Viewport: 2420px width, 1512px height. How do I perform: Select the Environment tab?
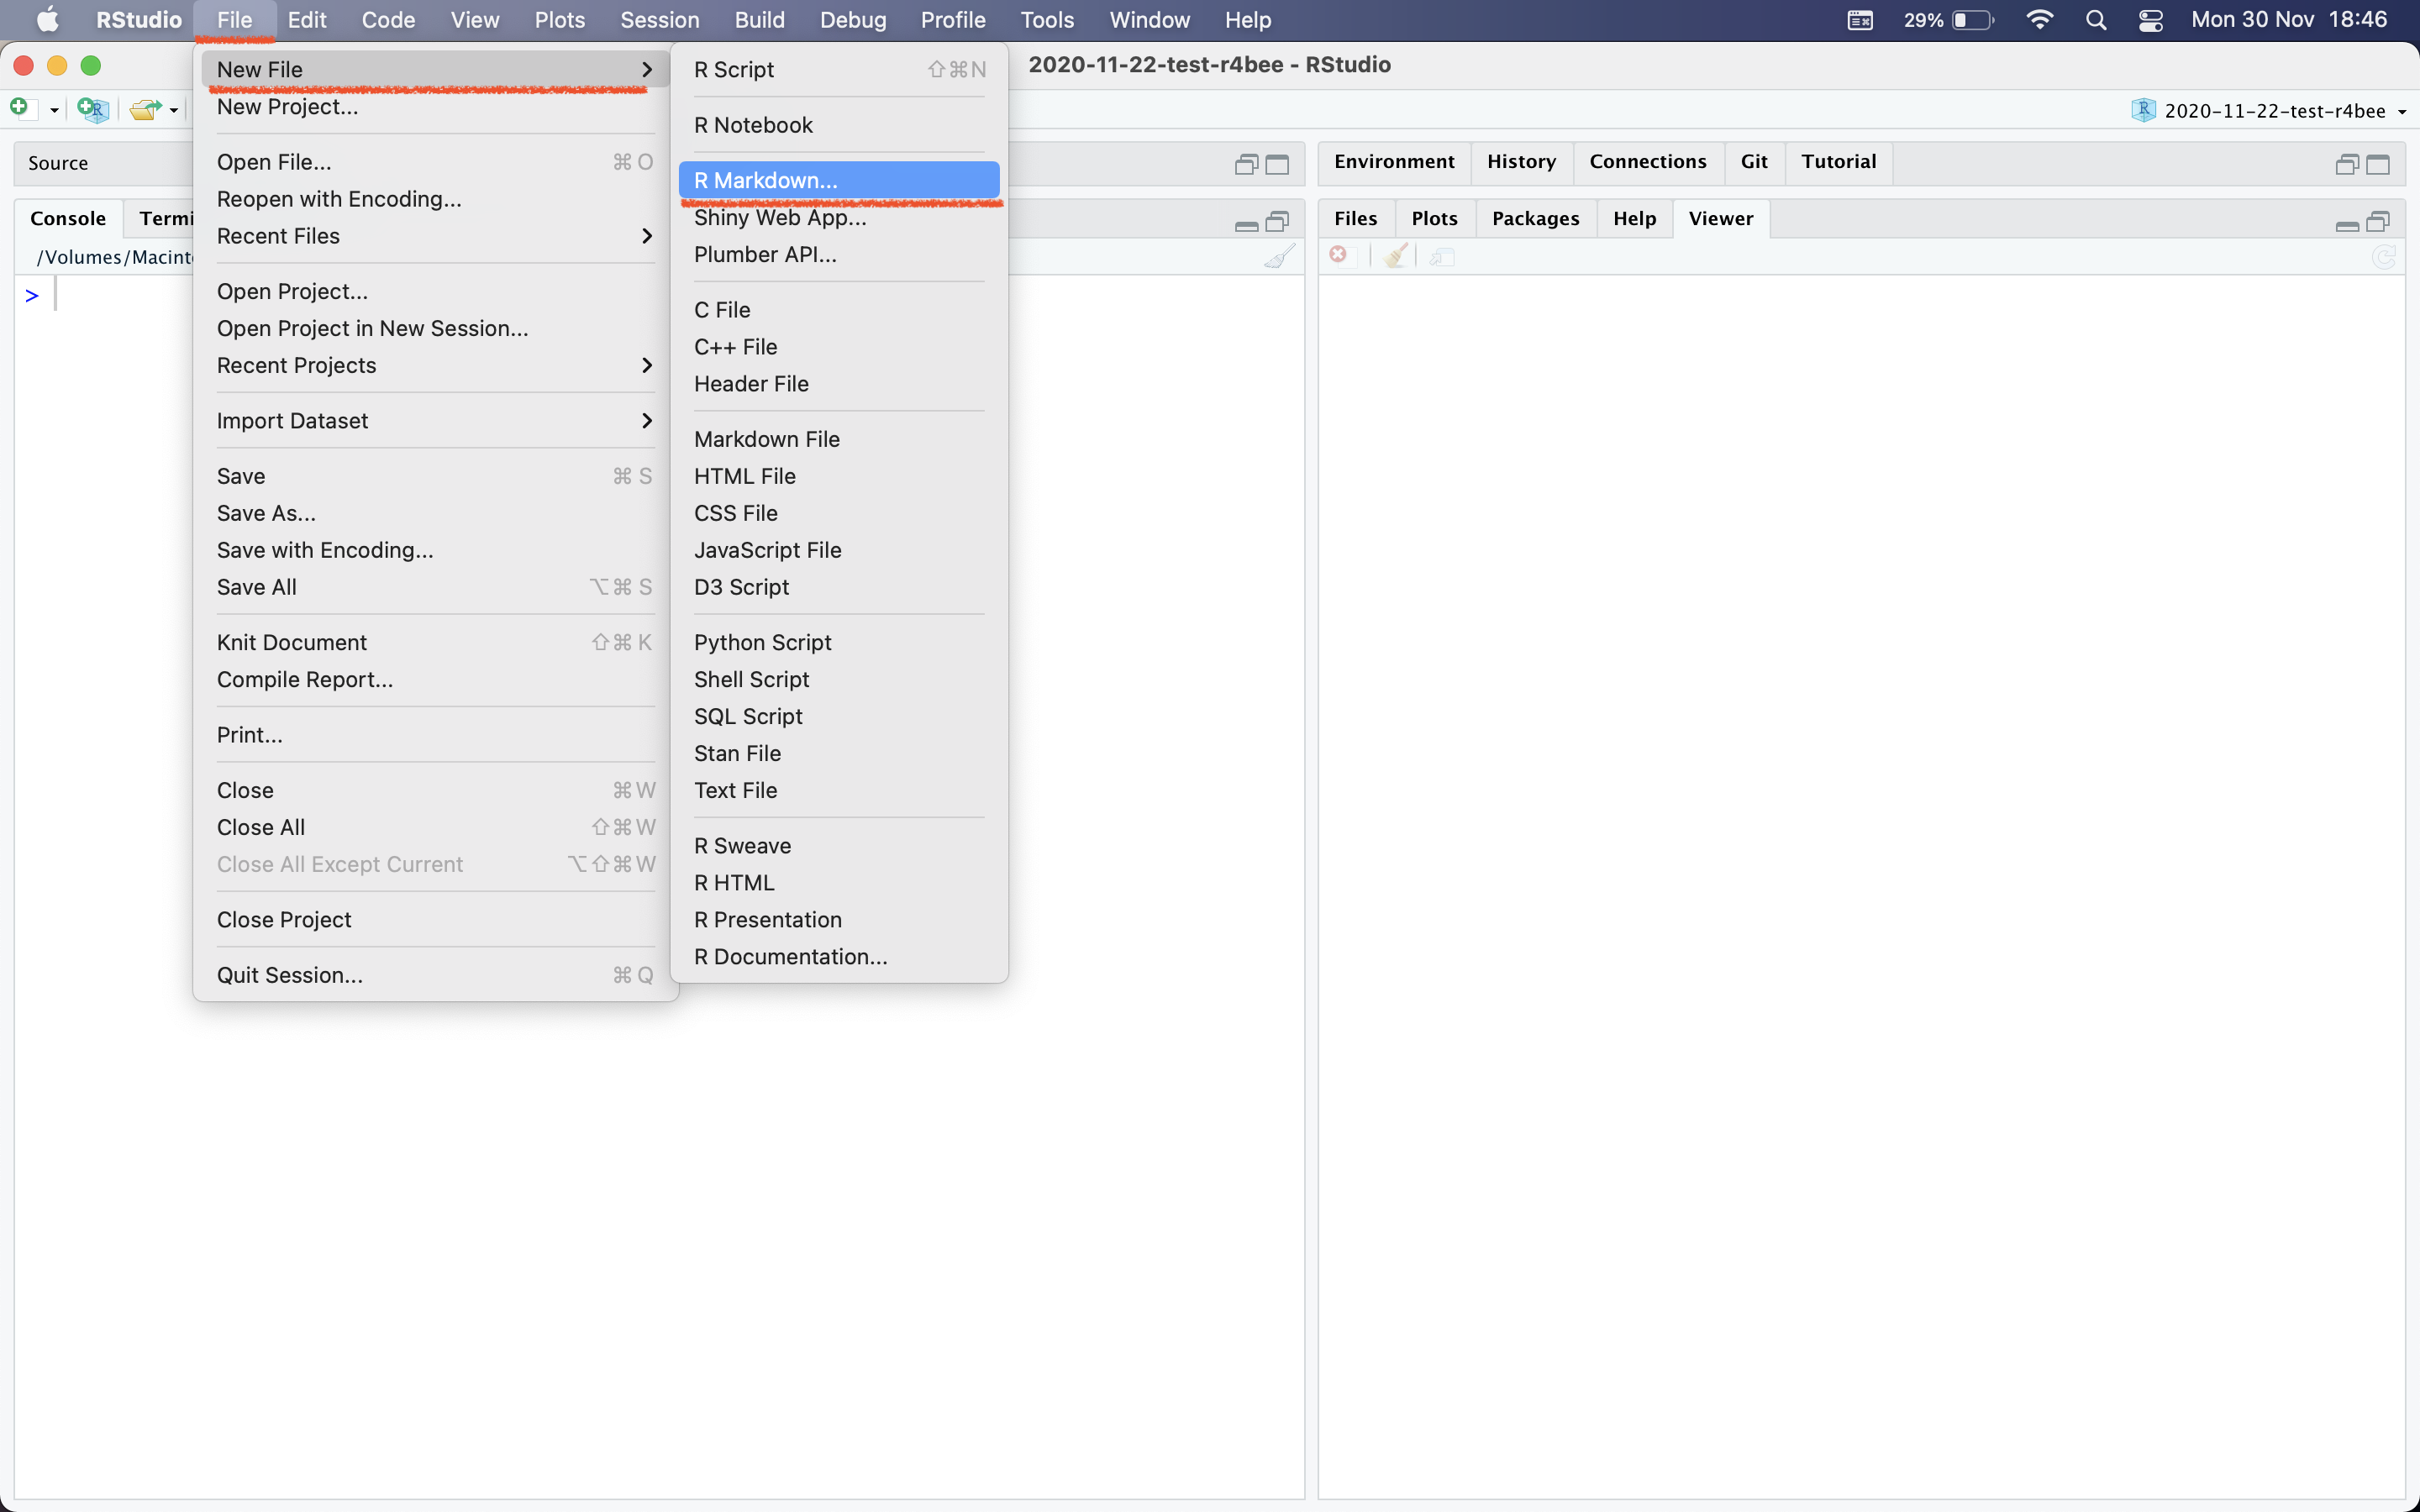[x=1394, y=162]
